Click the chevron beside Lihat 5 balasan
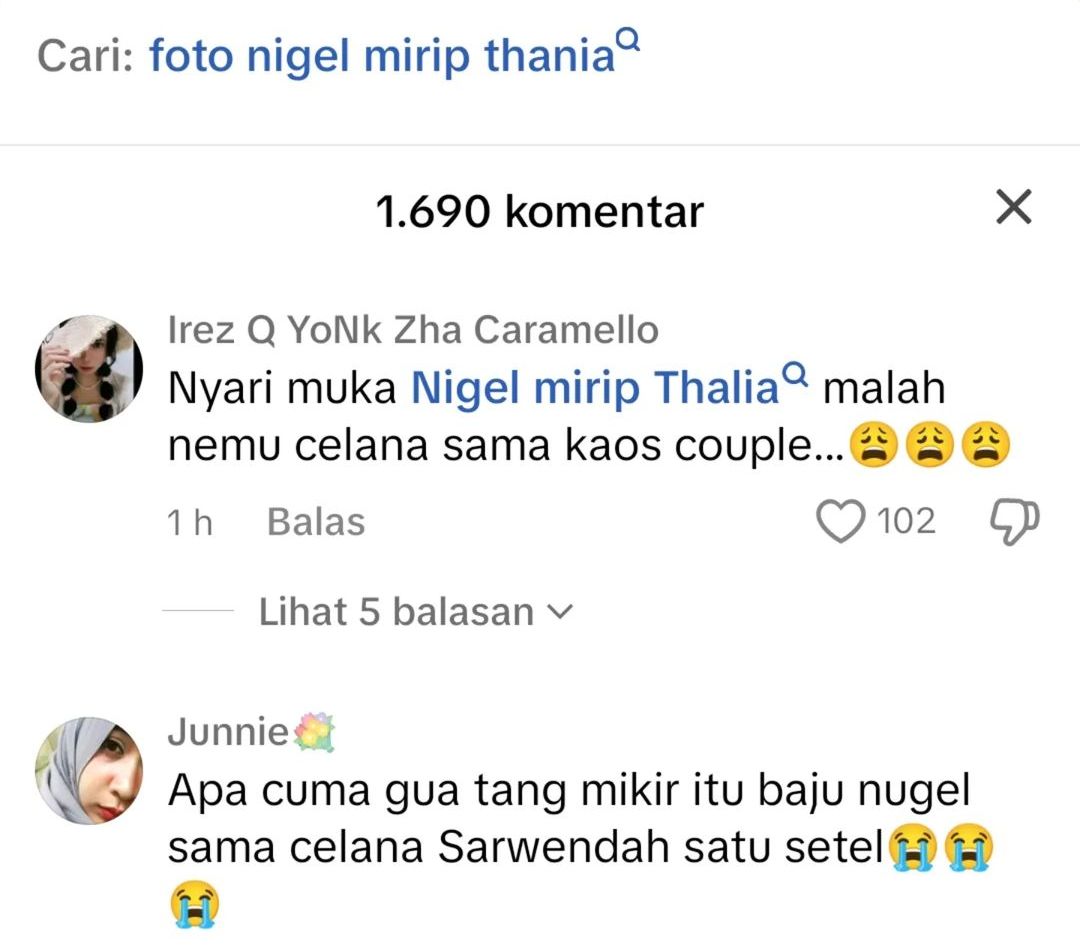Image resolution: width=1080 pixels, height=952 pixels. click(x=560, y=611)
